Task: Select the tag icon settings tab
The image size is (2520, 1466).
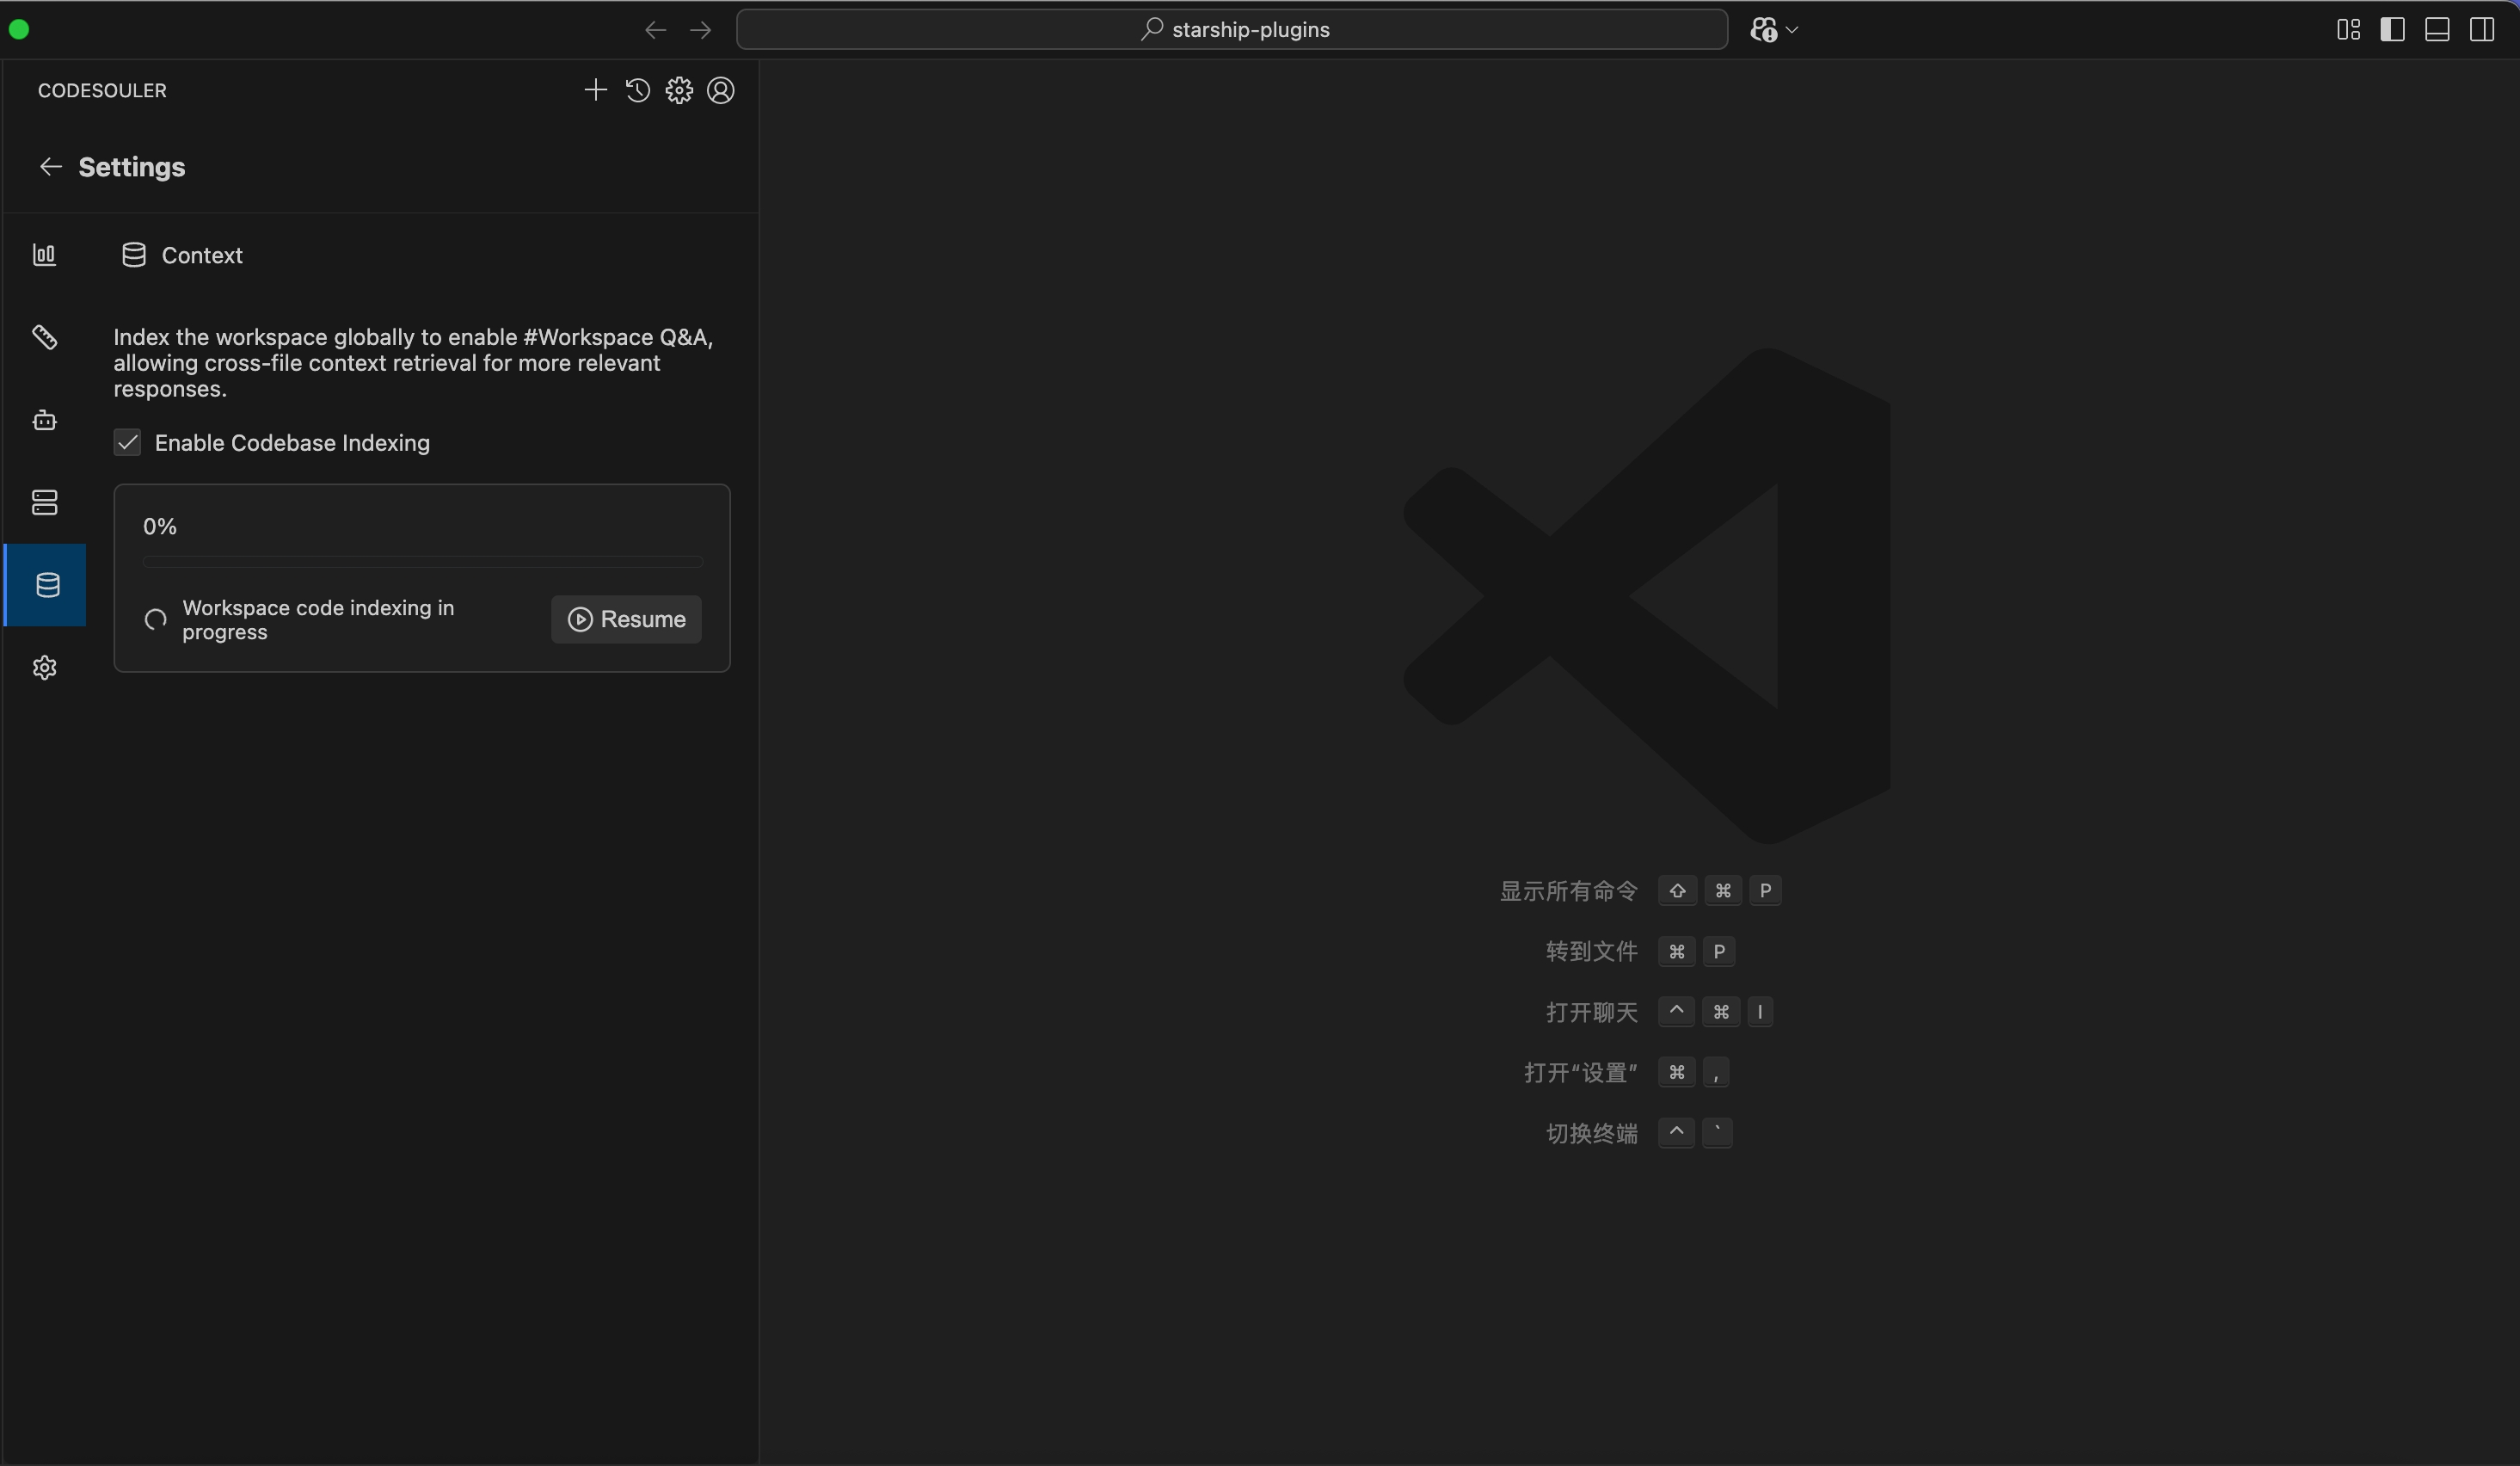Action: [45, 337]
